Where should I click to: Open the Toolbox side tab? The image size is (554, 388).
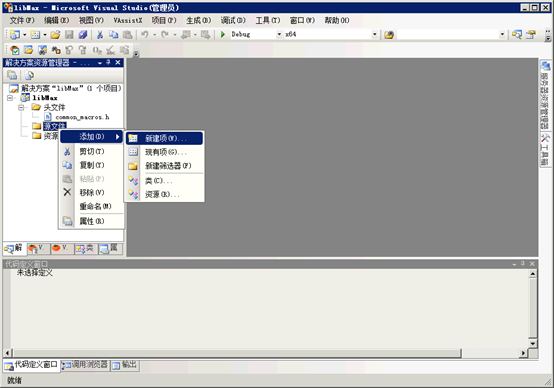[546, 149]
